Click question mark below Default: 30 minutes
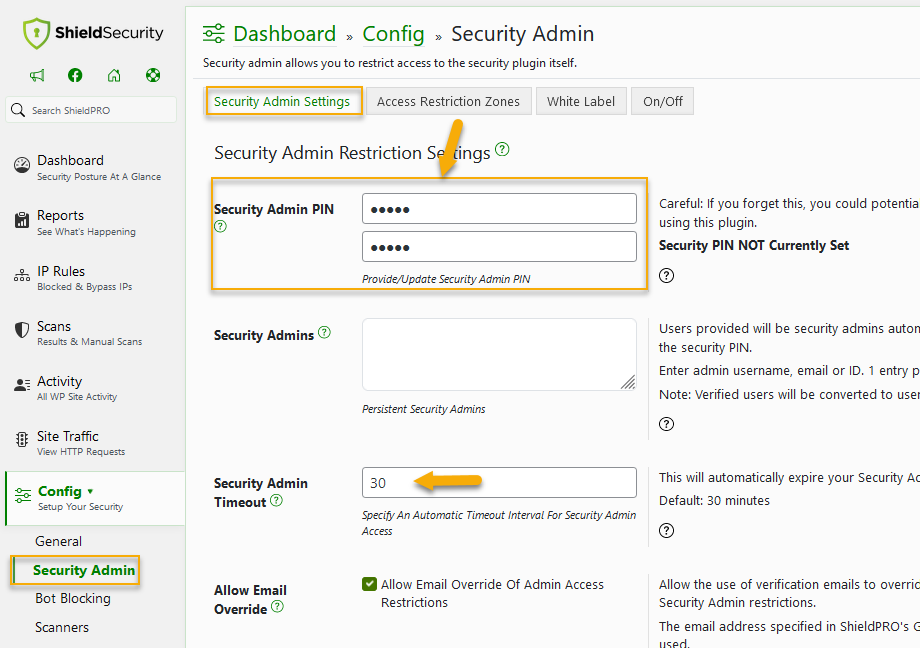 click(x=667, y=531)
